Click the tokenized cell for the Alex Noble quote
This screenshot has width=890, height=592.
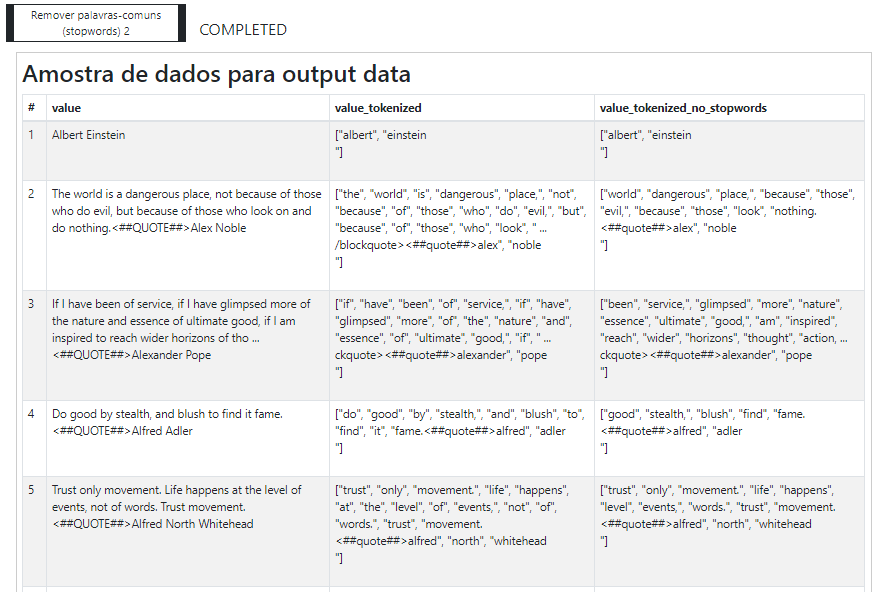tap(462, 235)
